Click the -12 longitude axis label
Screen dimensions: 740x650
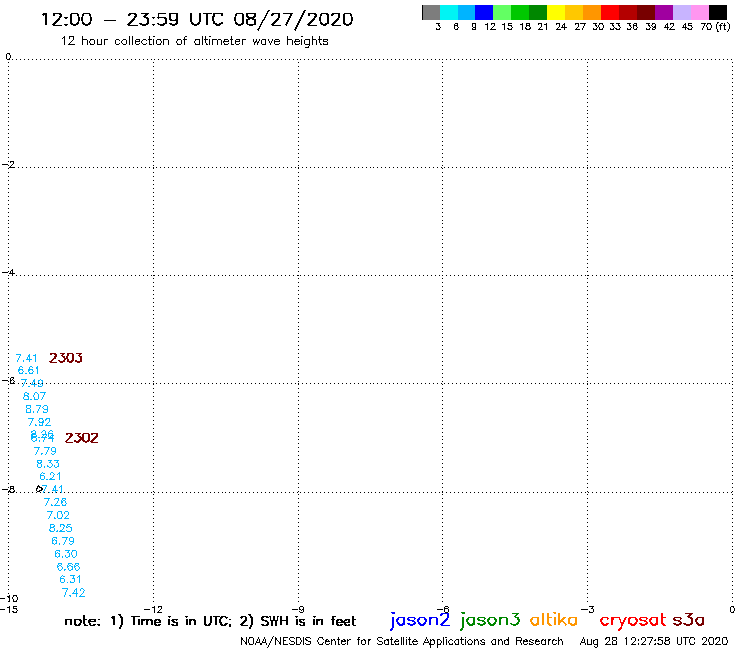[x=153, y=609]
